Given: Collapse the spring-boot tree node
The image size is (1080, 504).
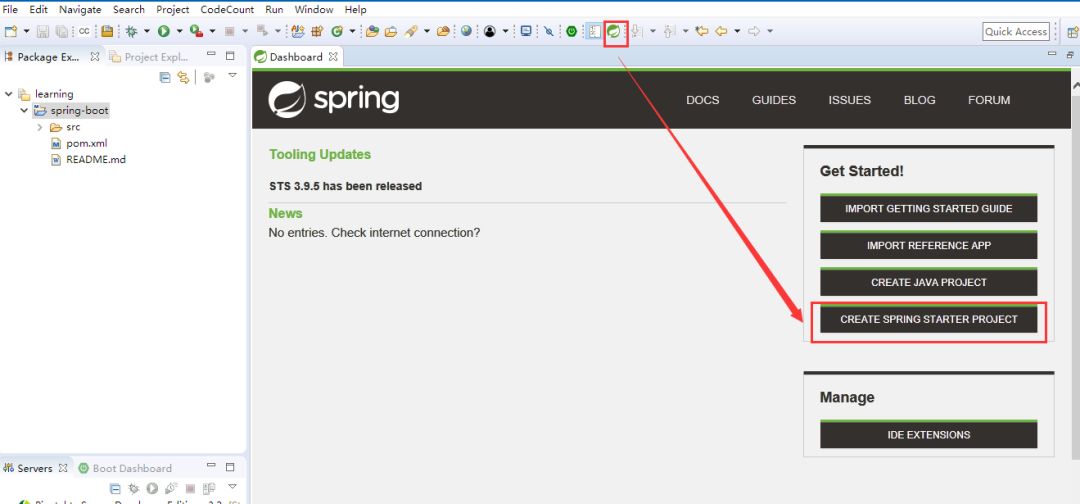Looking at the screenshot, I should tap(24, 110).
